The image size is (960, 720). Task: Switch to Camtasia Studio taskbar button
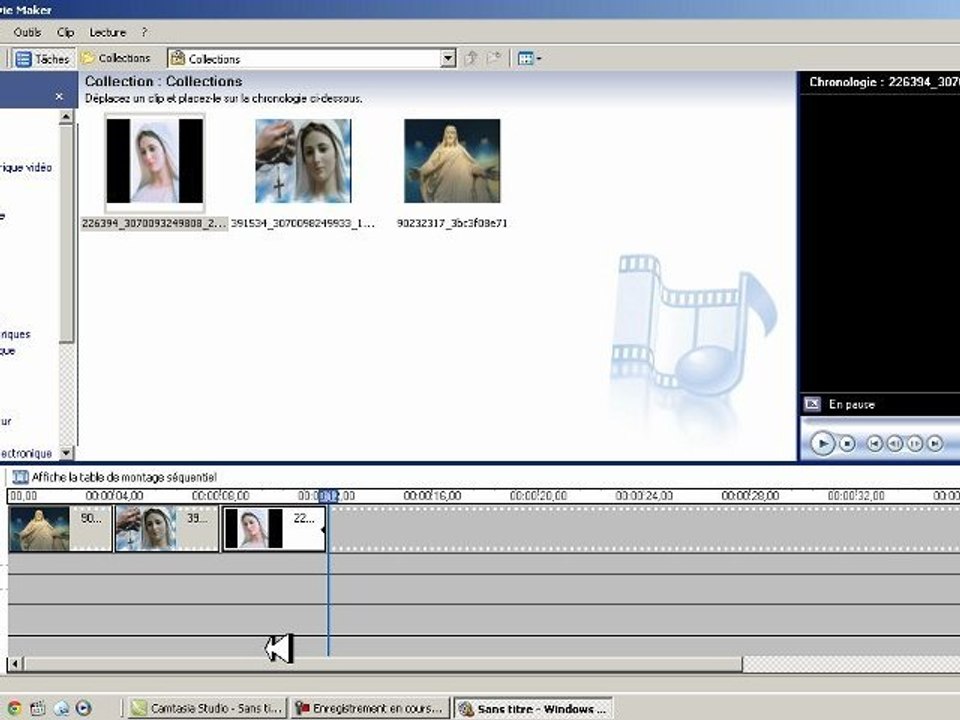click(x=206, y=708)
